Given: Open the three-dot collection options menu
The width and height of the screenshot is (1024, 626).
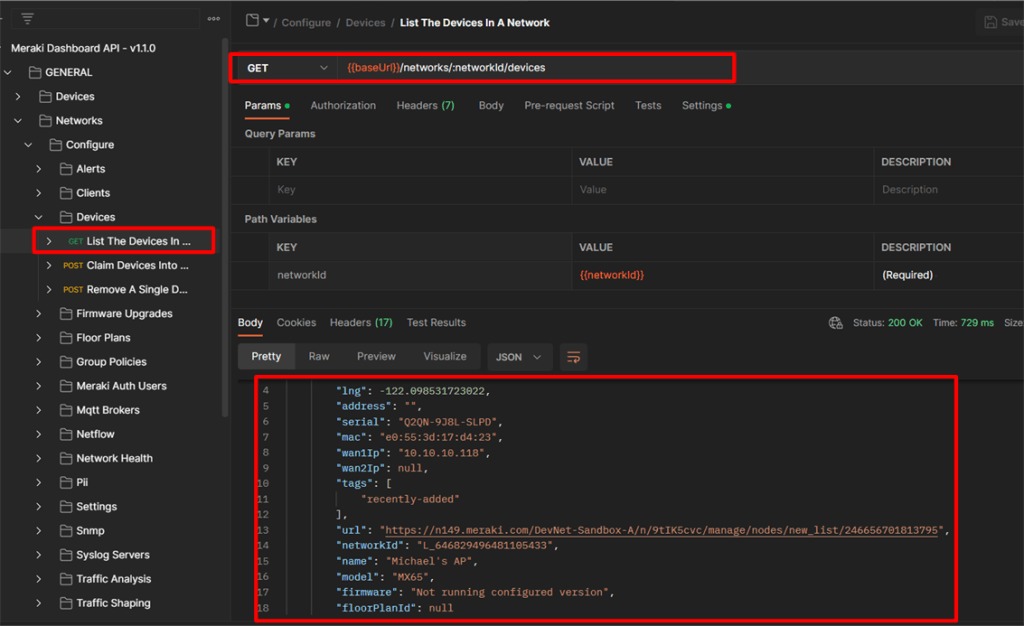Looking at the screenshot, I should [213, 18].
